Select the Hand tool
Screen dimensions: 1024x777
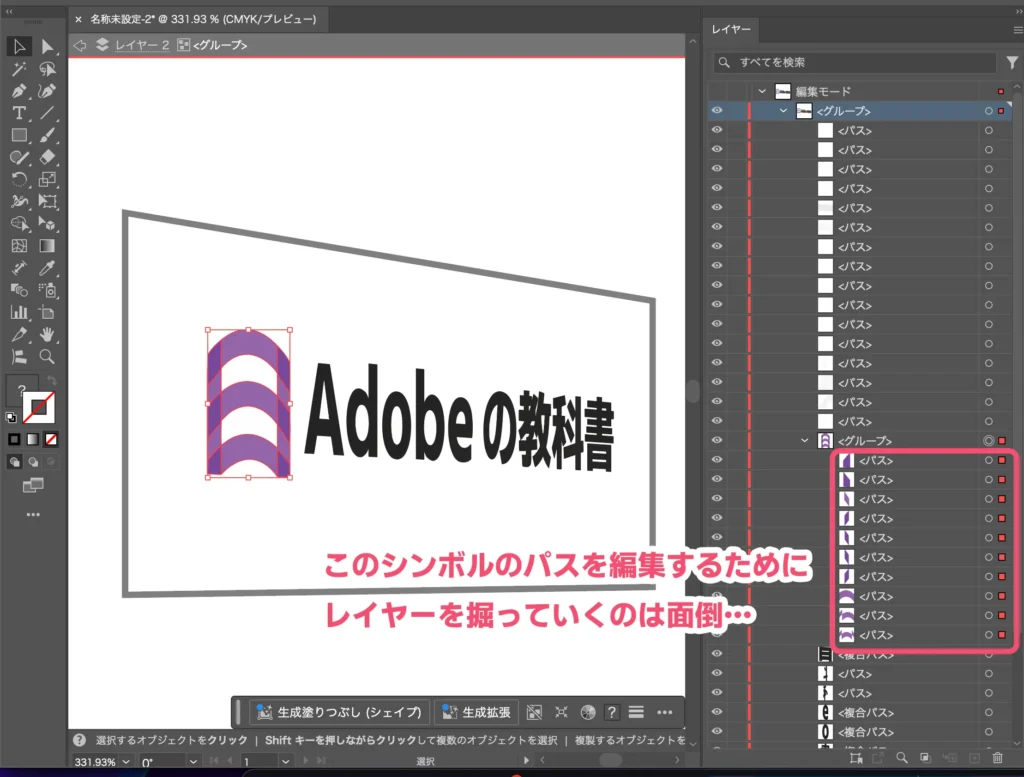(46, 334)
